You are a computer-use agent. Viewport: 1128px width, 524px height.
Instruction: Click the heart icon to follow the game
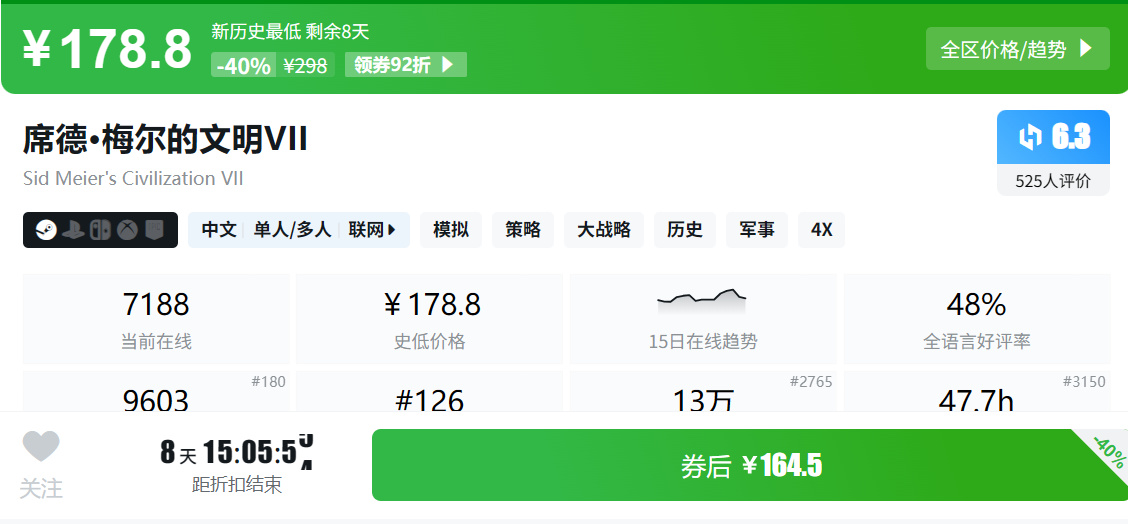pyautogui.click(x=41, y=447)
